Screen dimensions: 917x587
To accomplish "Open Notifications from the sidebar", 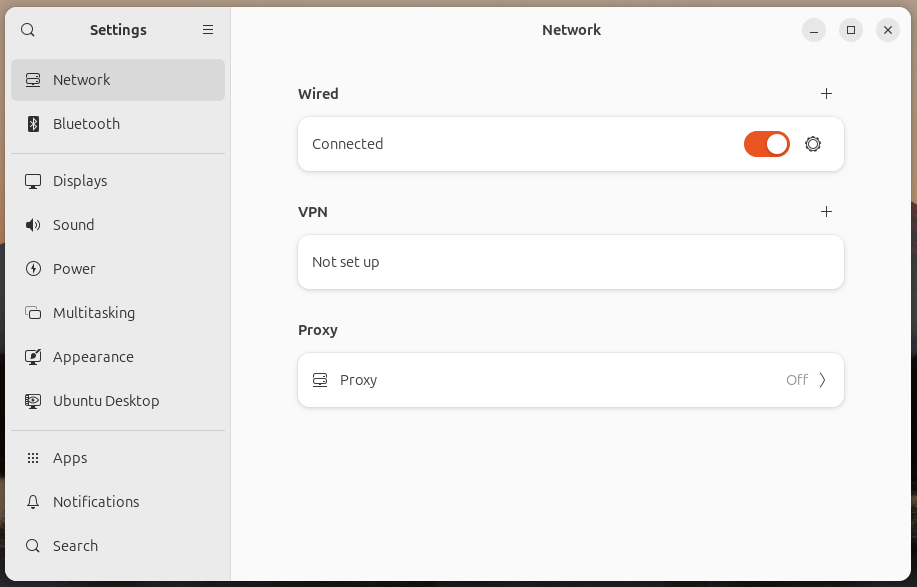I will [95, 502].
